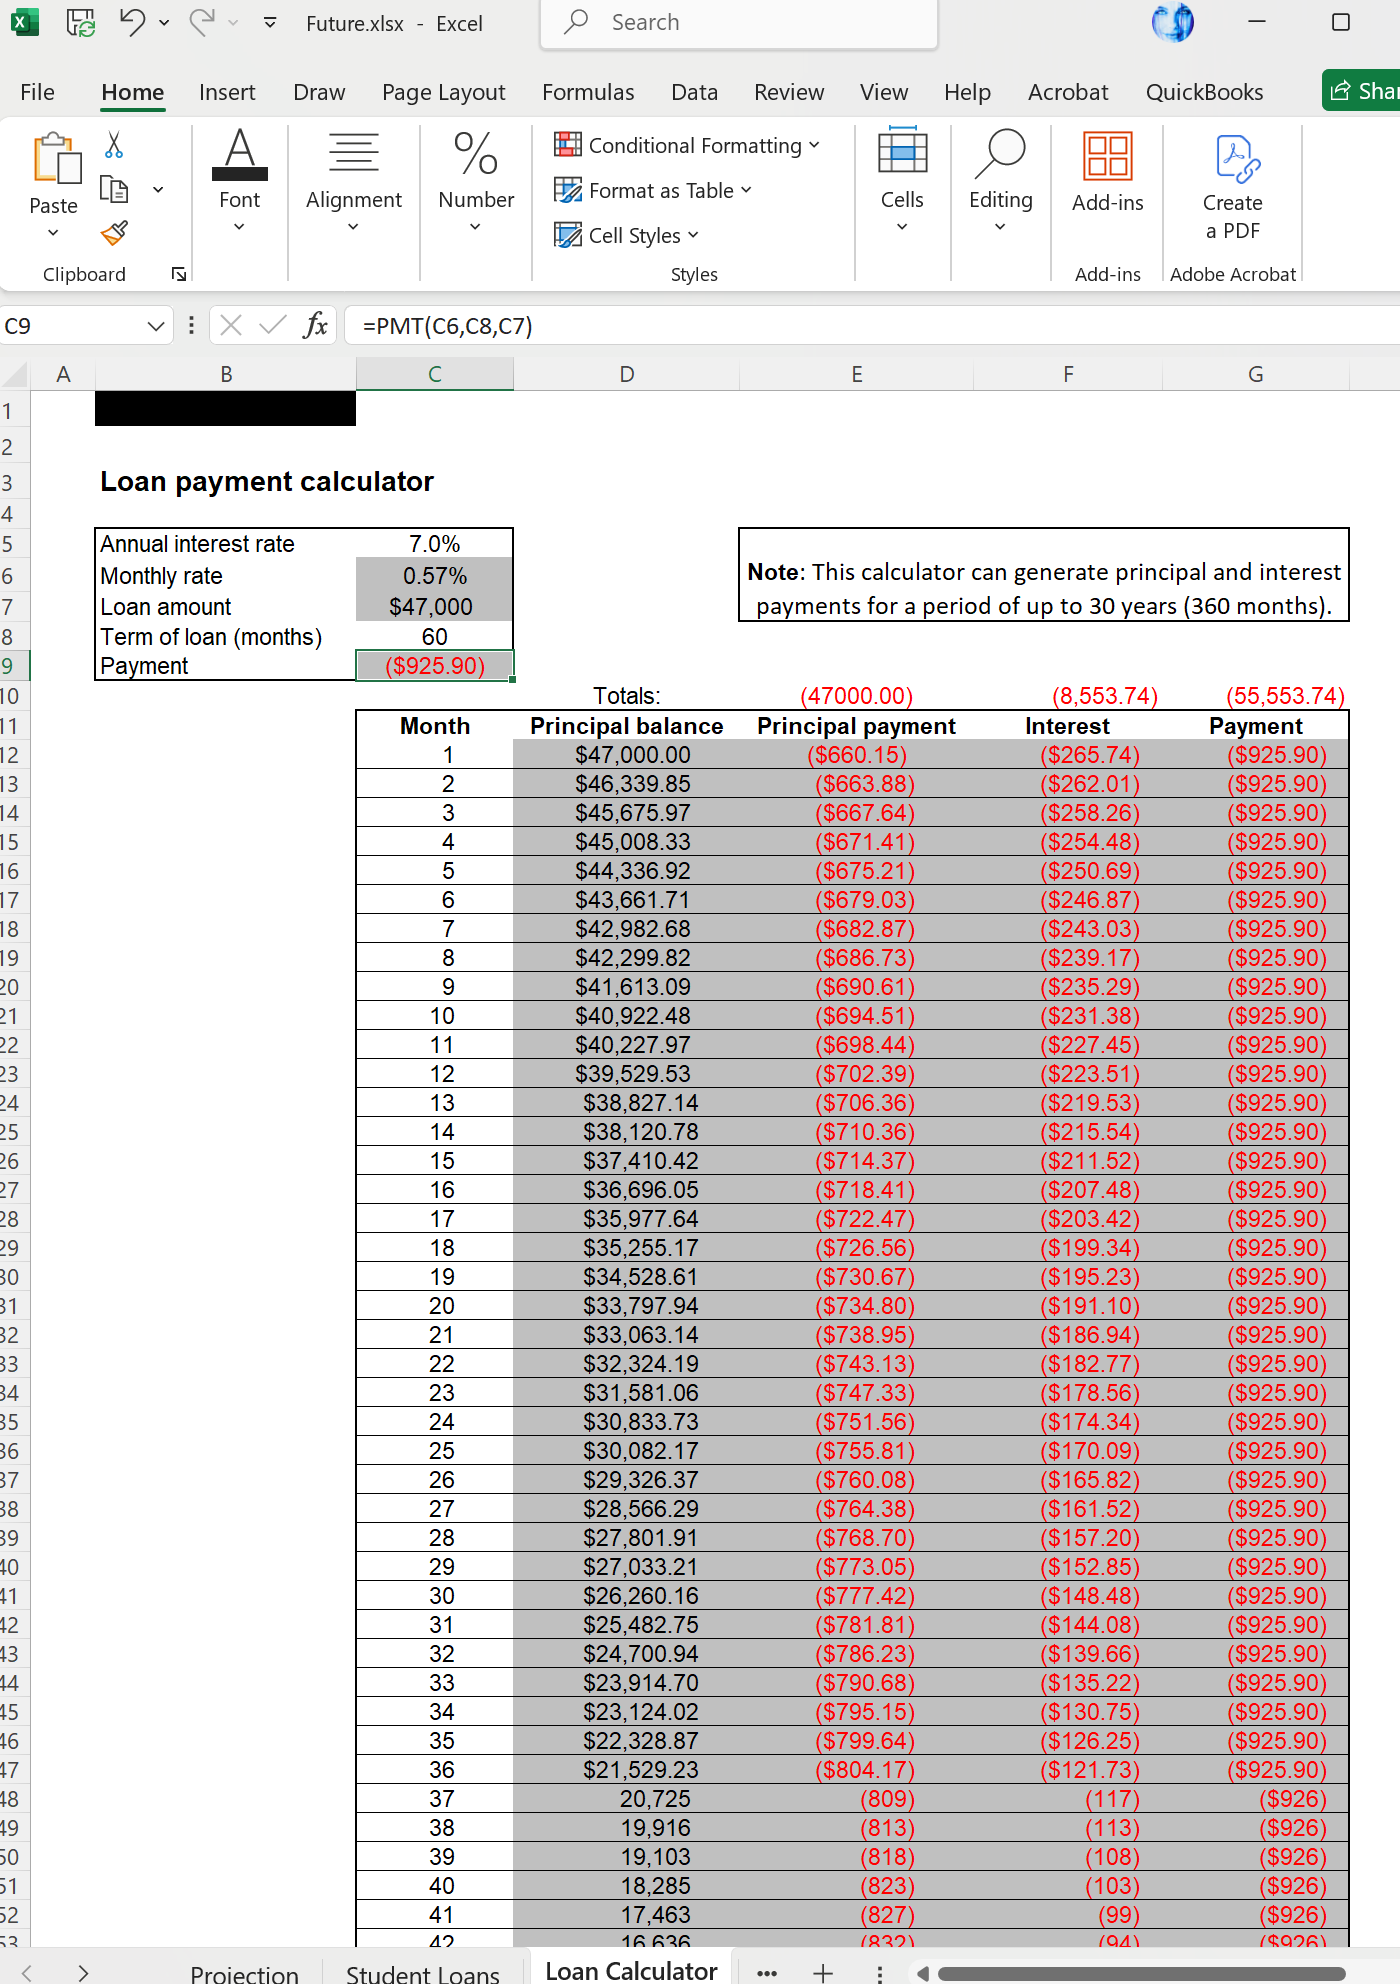Screen dimensions: 1400x1984
Task: Switch to the Page Layout tab
Action: pos(443,92)
